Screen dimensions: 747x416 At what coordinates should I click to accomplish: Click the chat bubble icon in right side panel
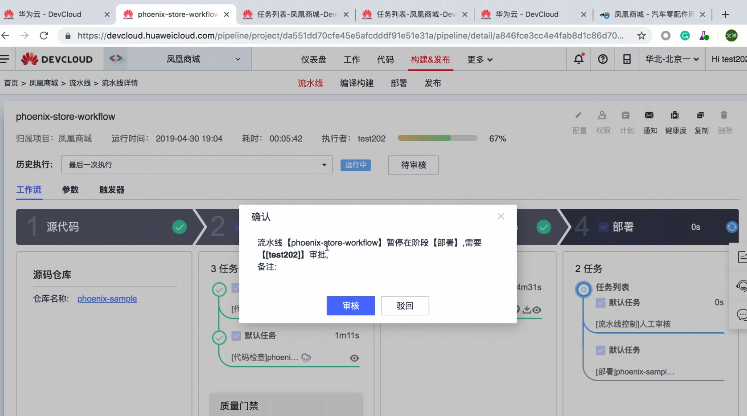[x=741, y=315]
